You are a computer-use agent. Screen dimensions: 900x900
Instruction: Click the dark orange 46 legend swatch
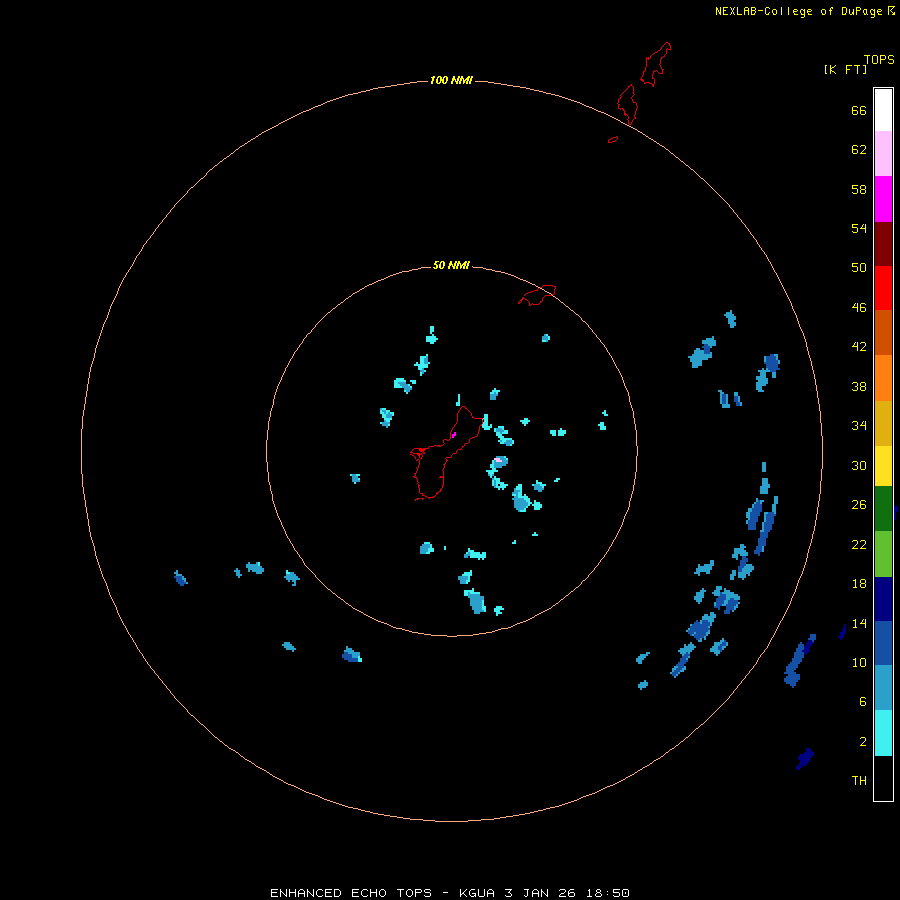(883, 332)
